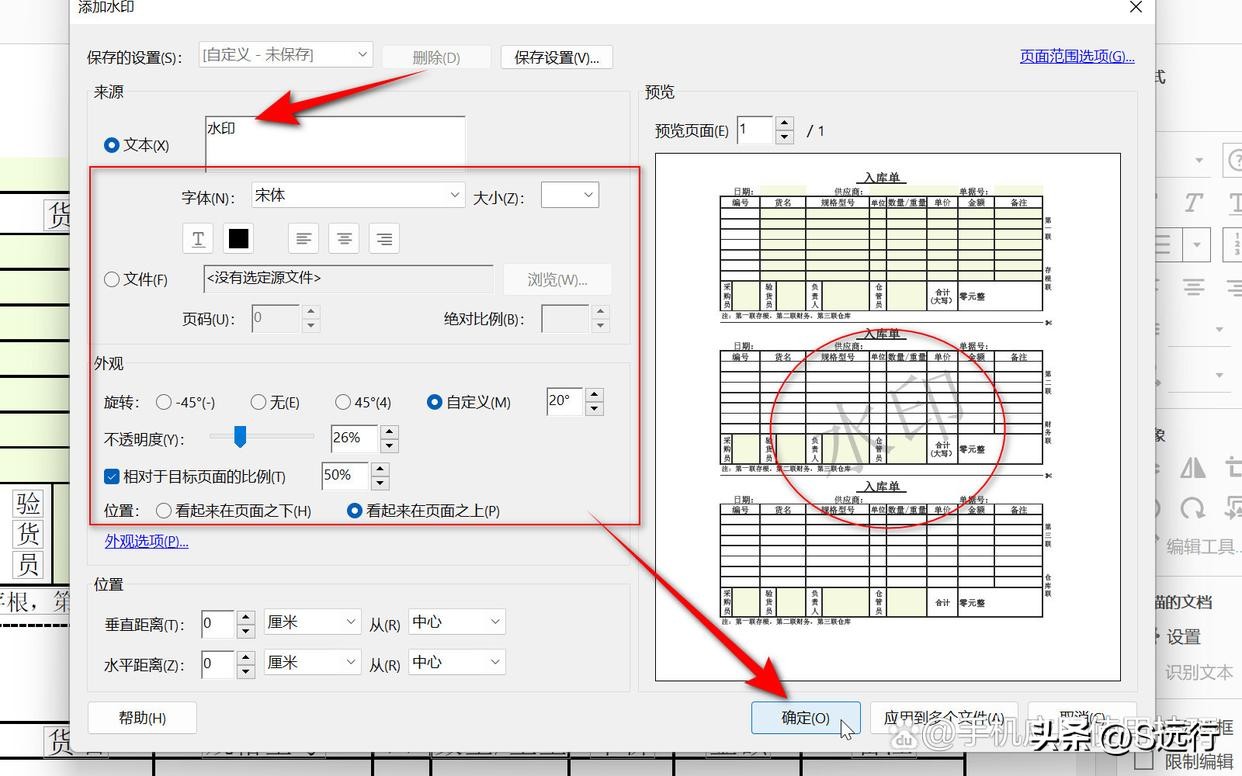Click rotate clockwise icon in right panel
Viewport: 1242px width, 776px height.
point(1193,508)
